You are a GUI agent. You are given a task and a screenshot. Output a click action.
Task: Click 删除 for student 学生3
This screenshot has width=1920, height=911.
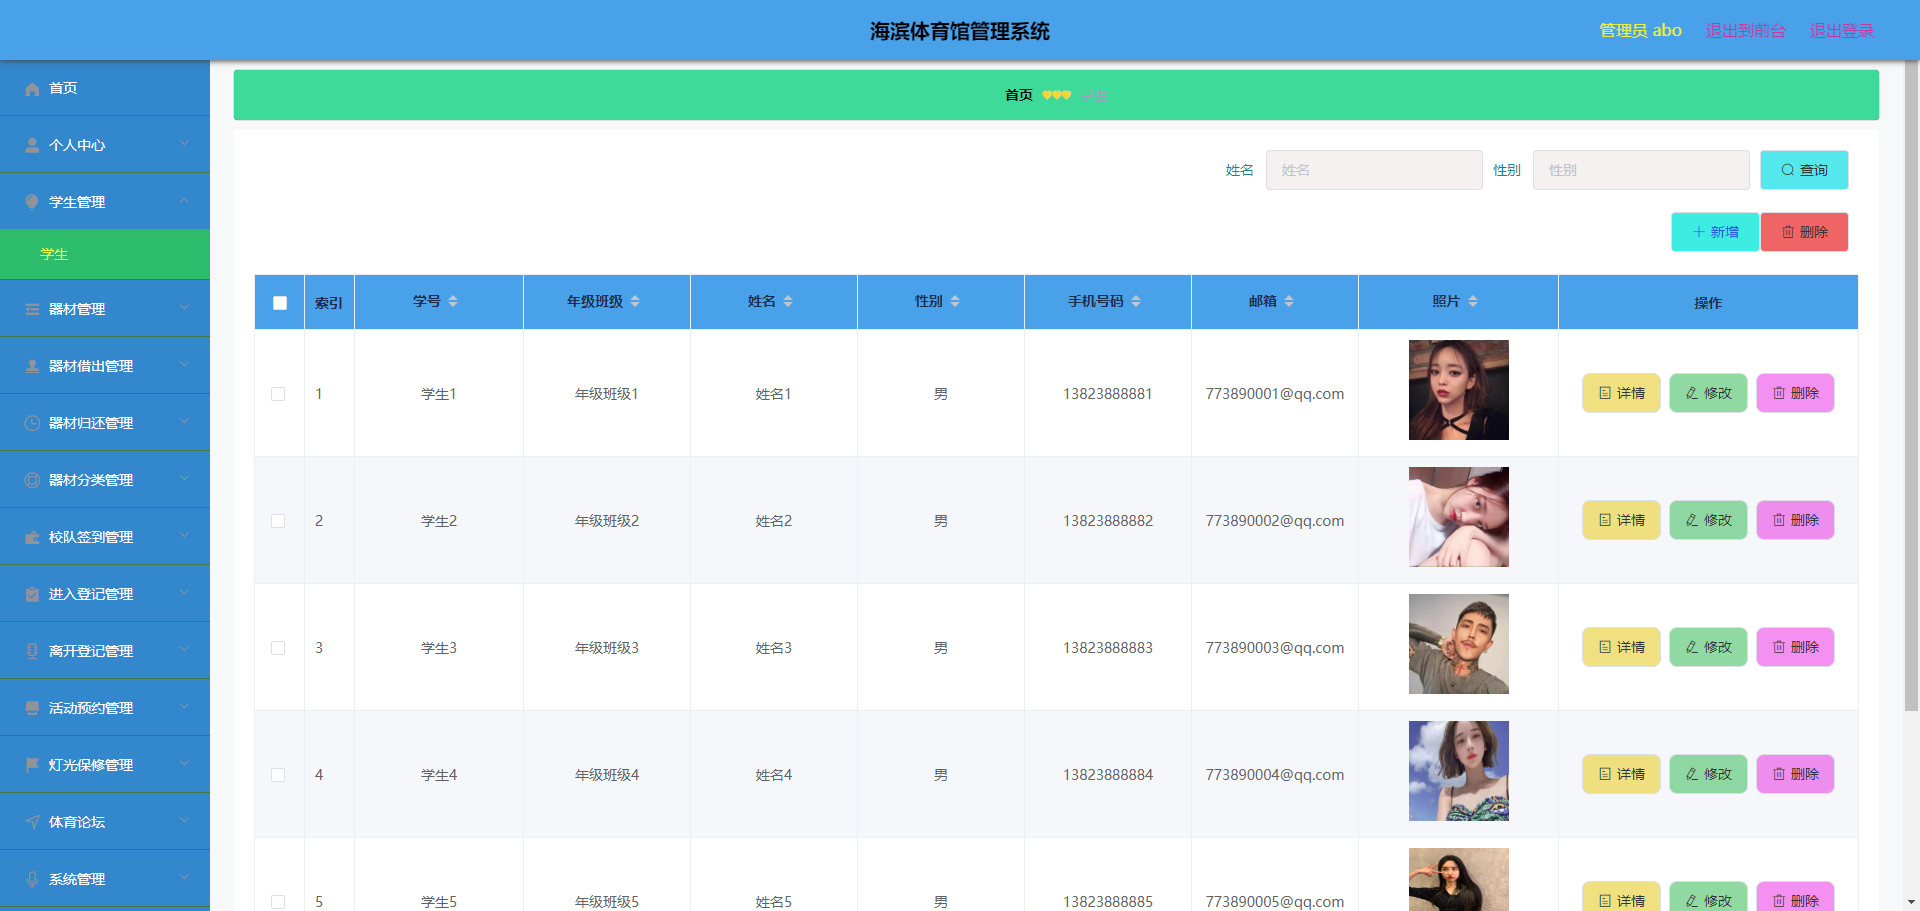(x=1795, y=647)
